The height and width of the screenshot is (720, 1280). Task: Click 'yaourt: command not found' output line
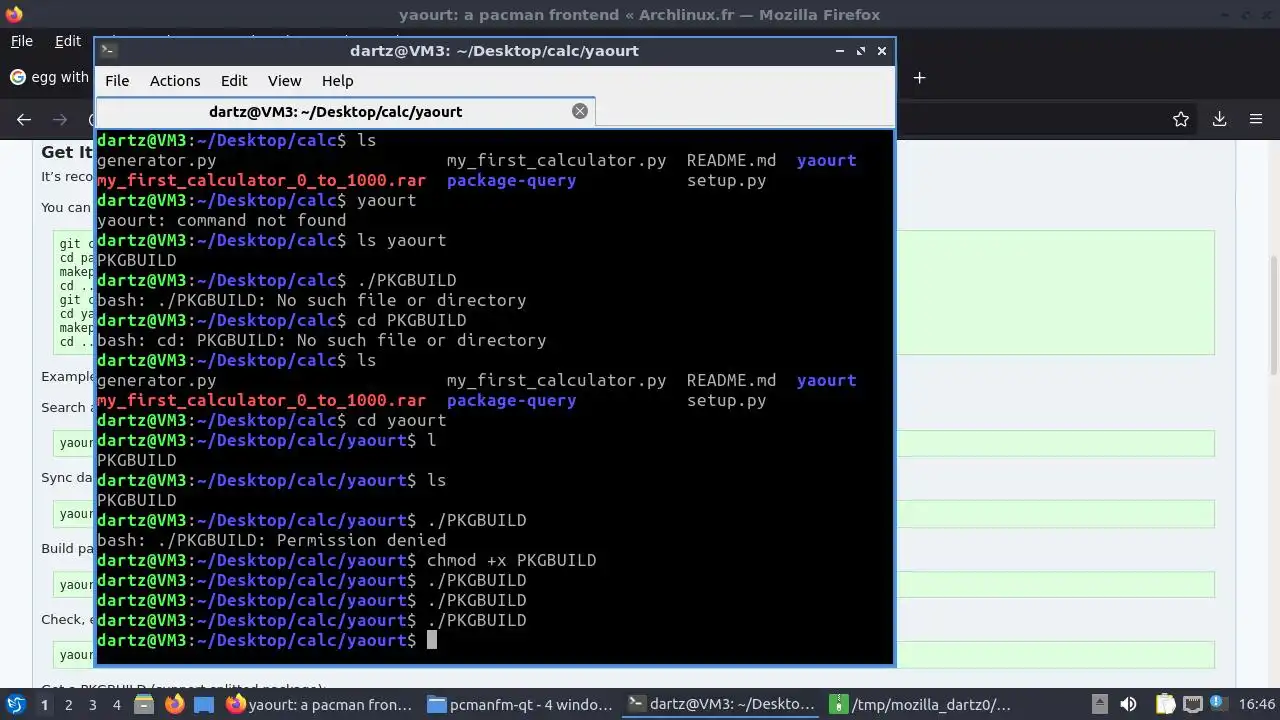tap(221, 220)
